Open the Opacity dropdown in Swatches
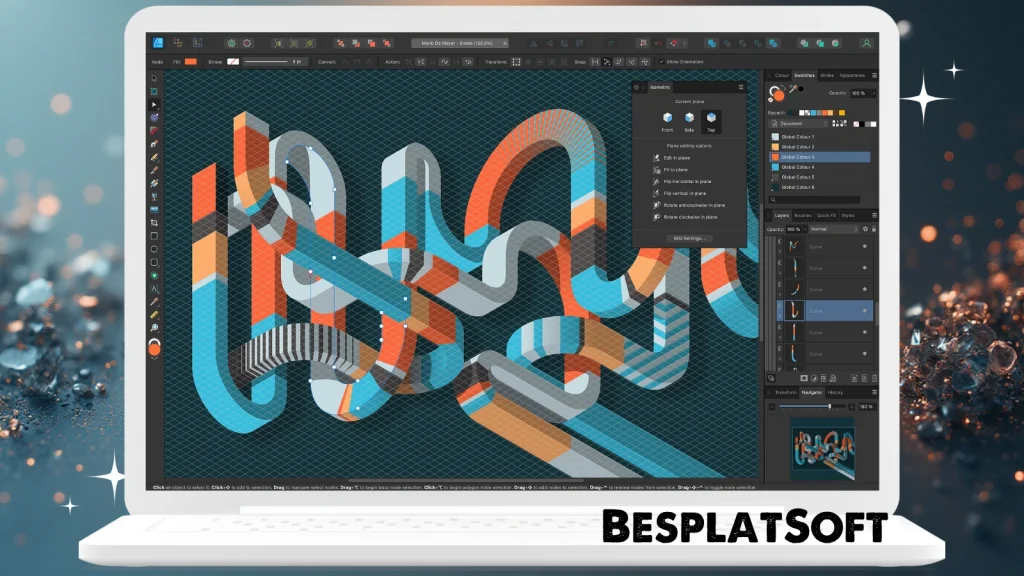1024x576 pixels. click(x=872, y=92)
